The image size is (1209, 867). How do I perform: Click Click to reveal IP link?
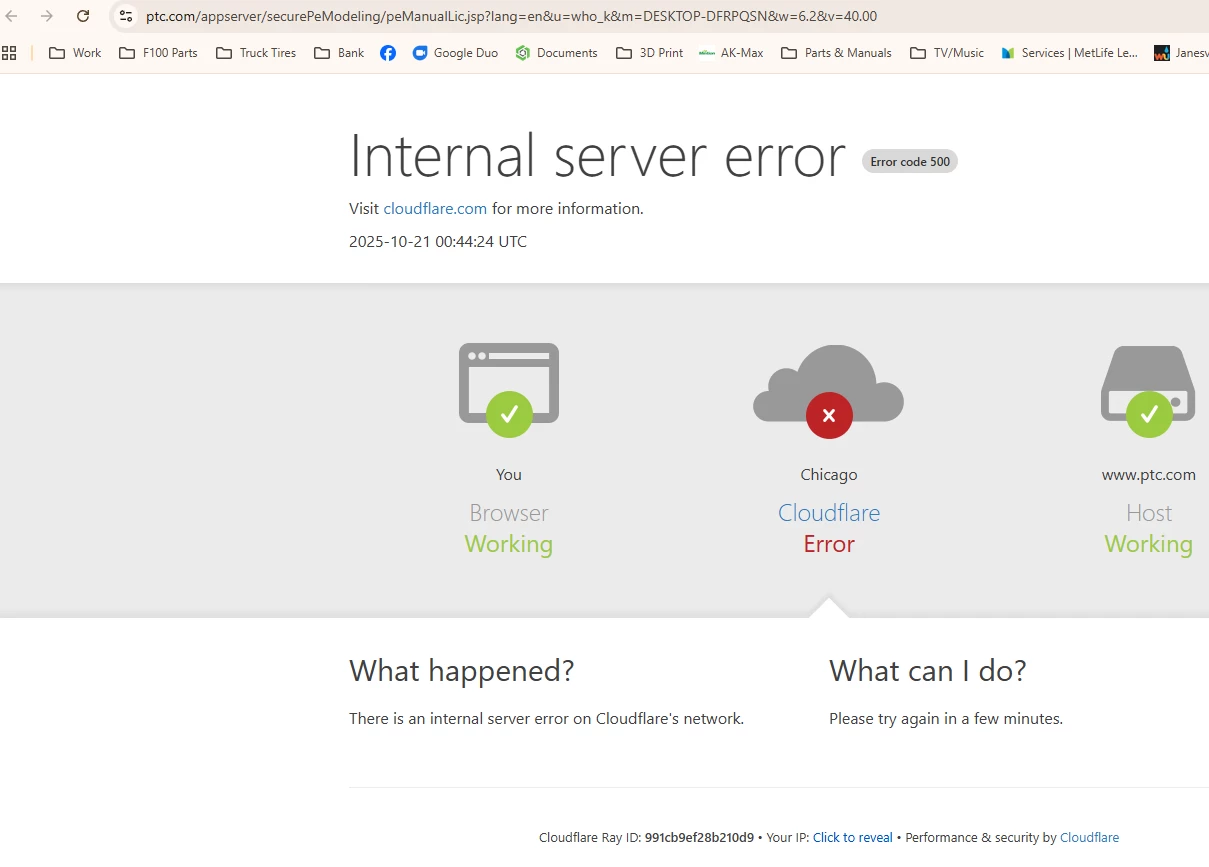click(x=853, y=838)
